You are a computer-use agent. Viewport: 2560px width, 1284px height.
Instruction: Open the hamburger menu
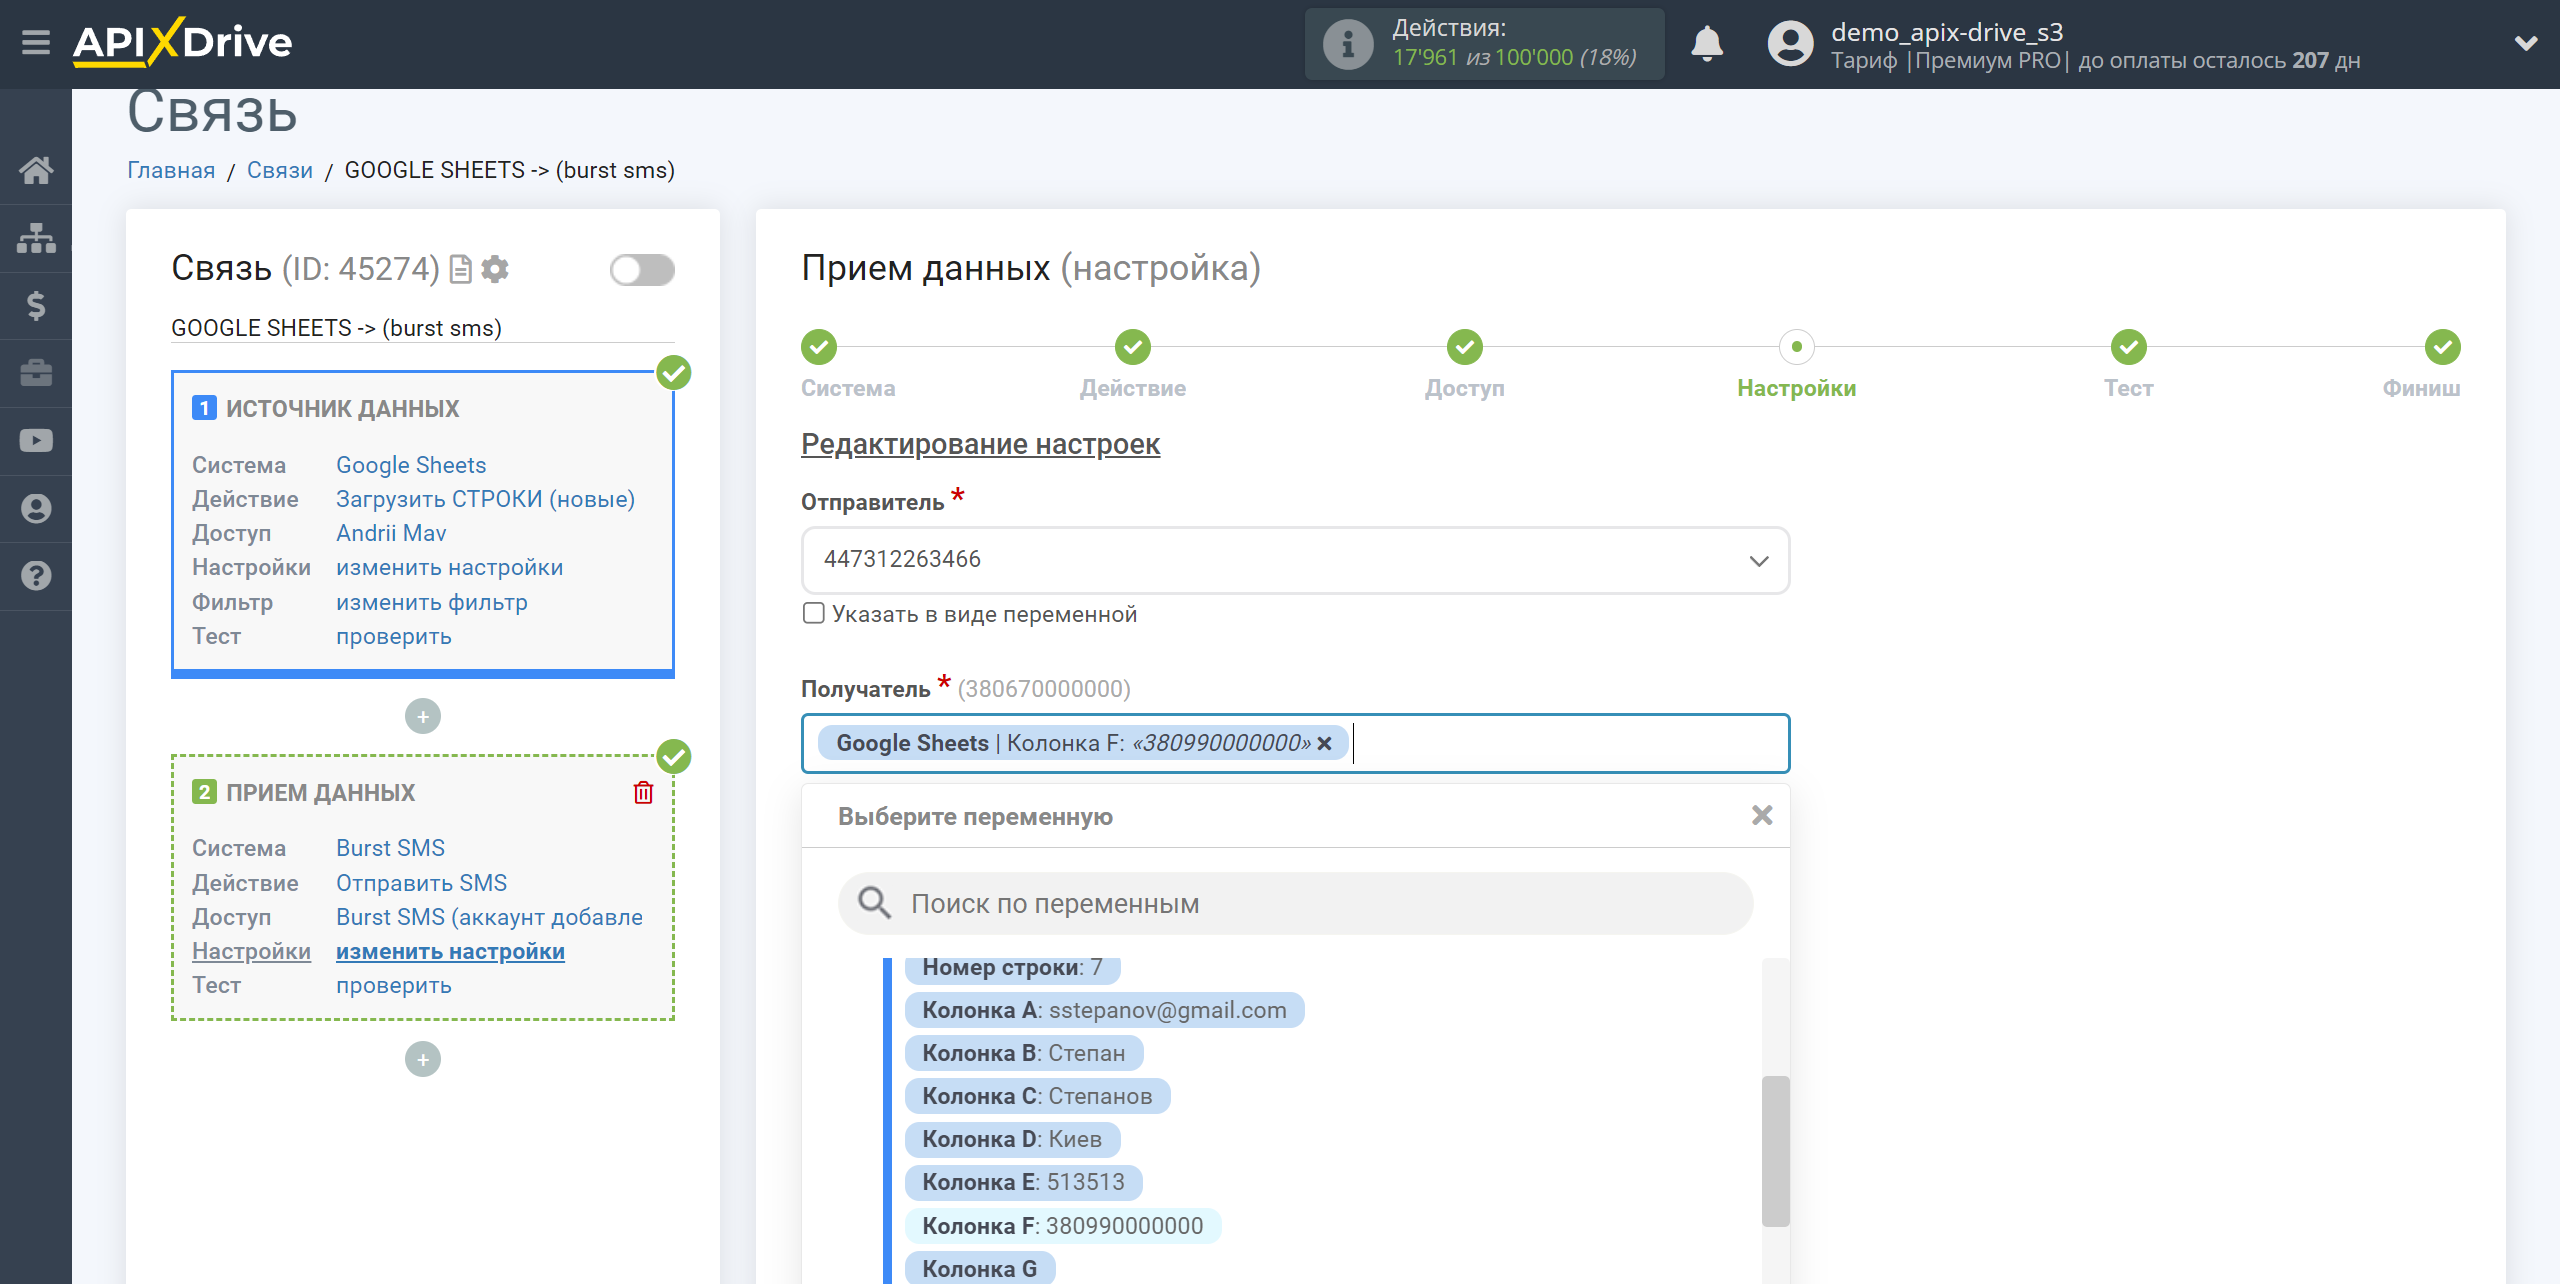click(x=36, y=43)
